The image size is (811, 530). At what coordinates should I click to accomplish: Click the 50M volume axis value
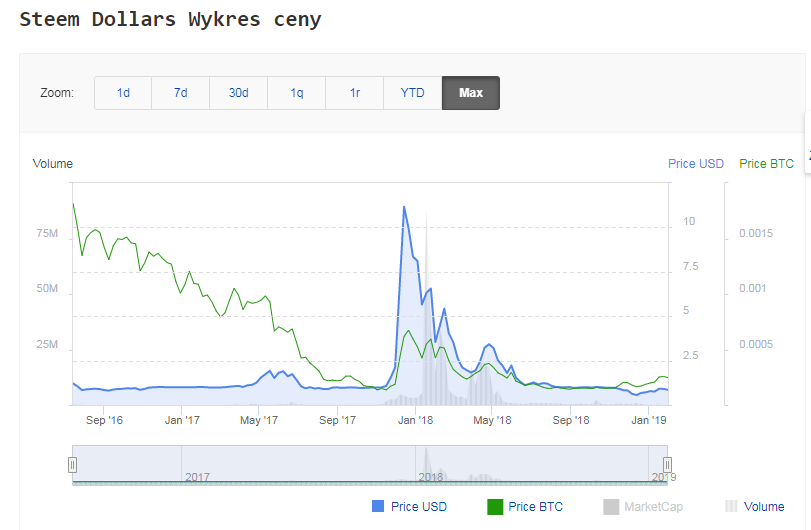click(x=47, y=289)
